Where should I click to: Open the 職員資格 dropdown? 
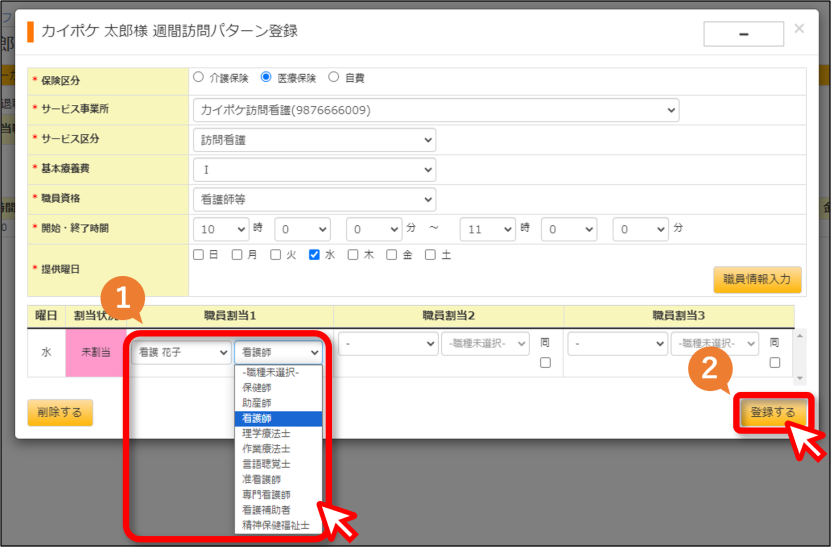coord(314,200)
